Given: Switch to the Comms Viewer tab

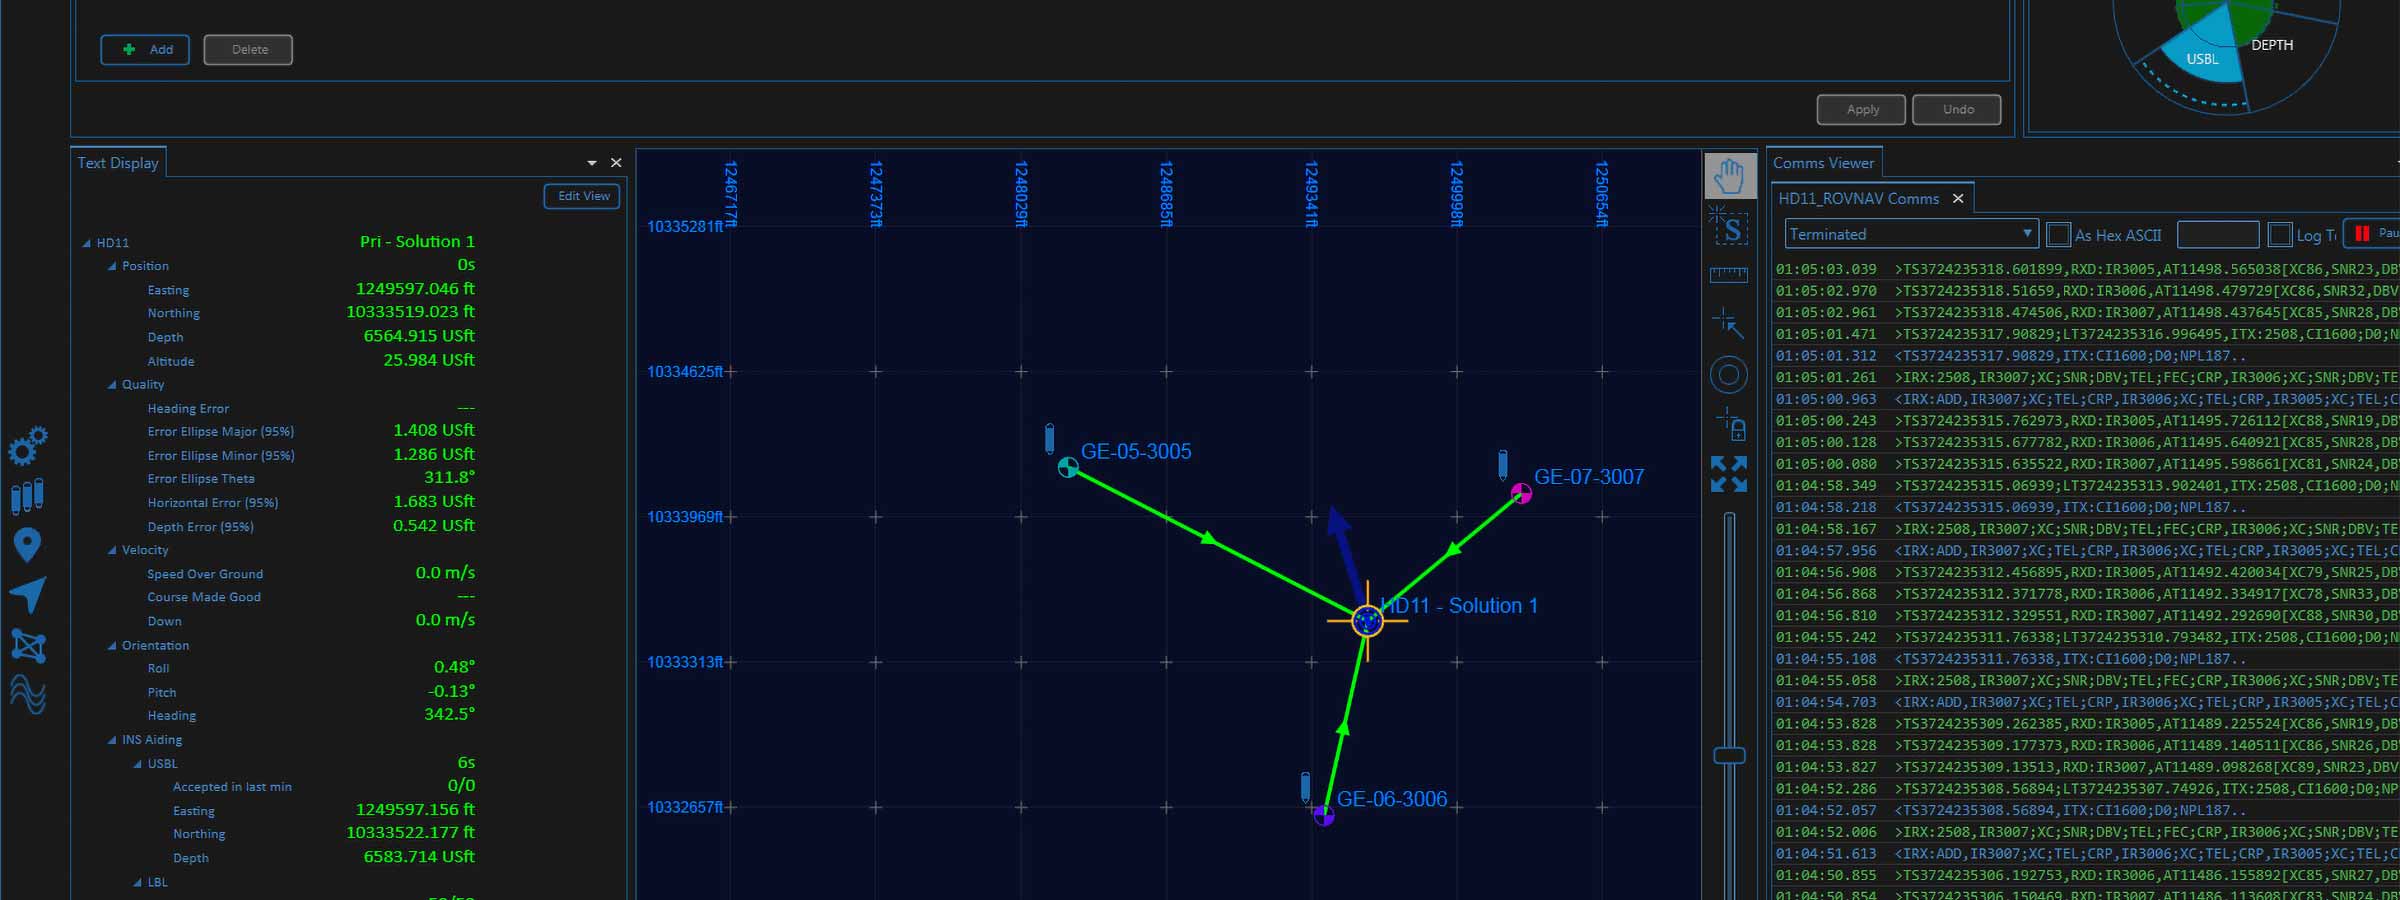Looking at the screenshot, I should tap(1824, 163).
